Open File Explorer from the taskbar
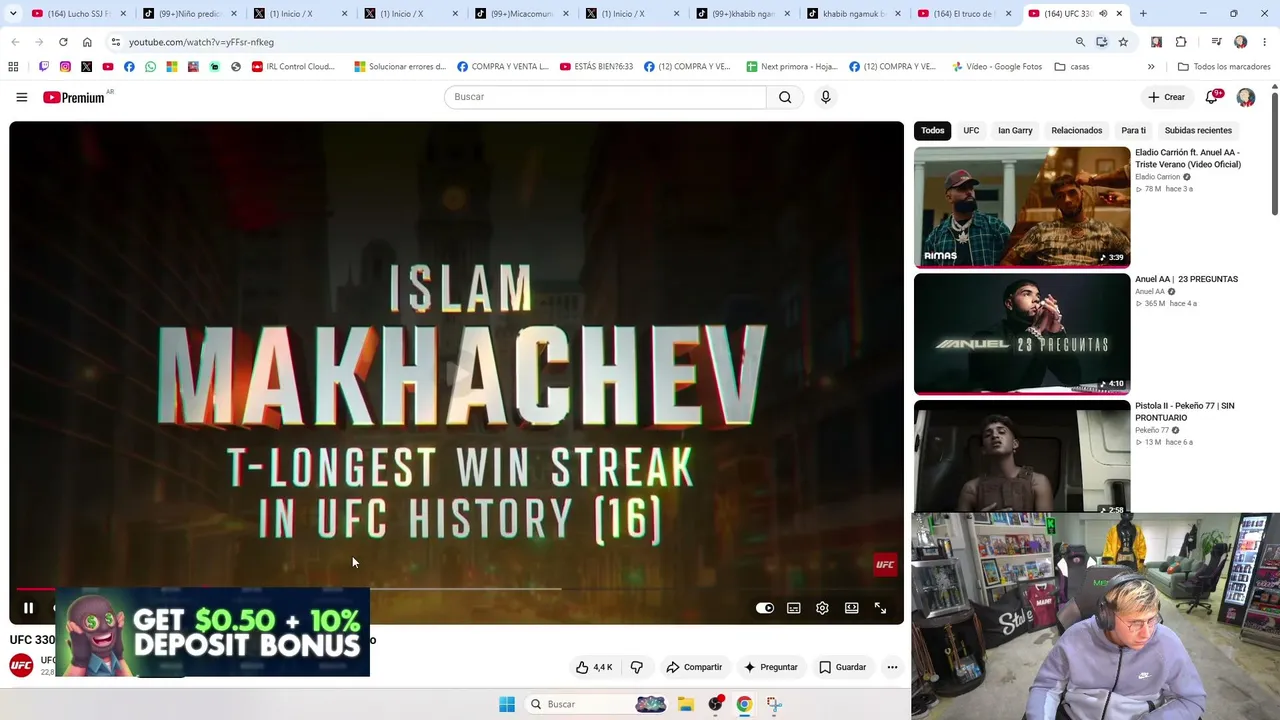Screen dimensions: 1280x720 click(x=686, y=704)
